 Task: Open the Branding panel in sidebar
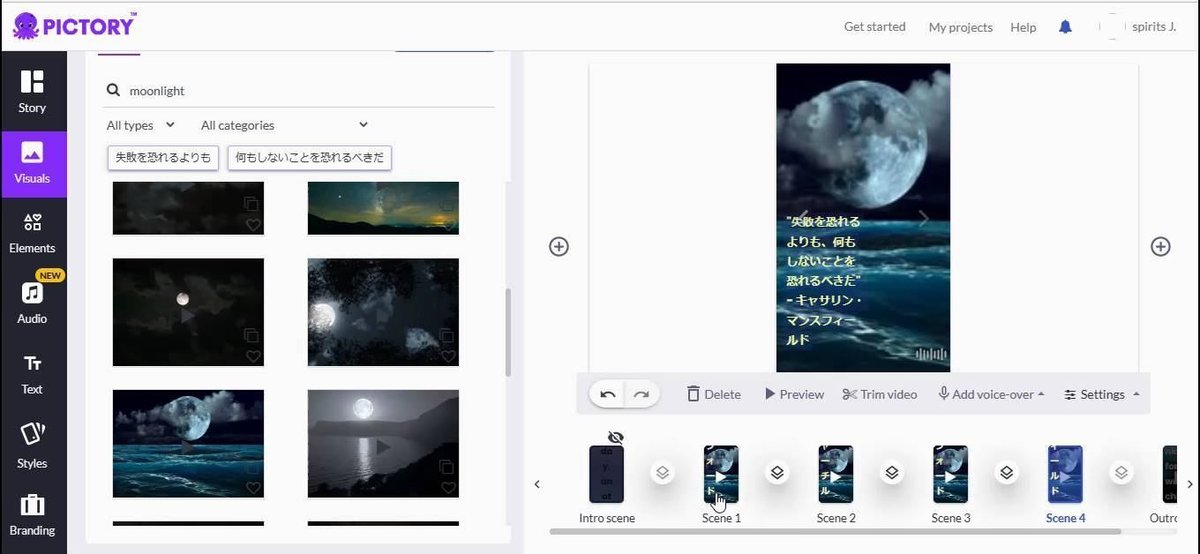[32, 516]
